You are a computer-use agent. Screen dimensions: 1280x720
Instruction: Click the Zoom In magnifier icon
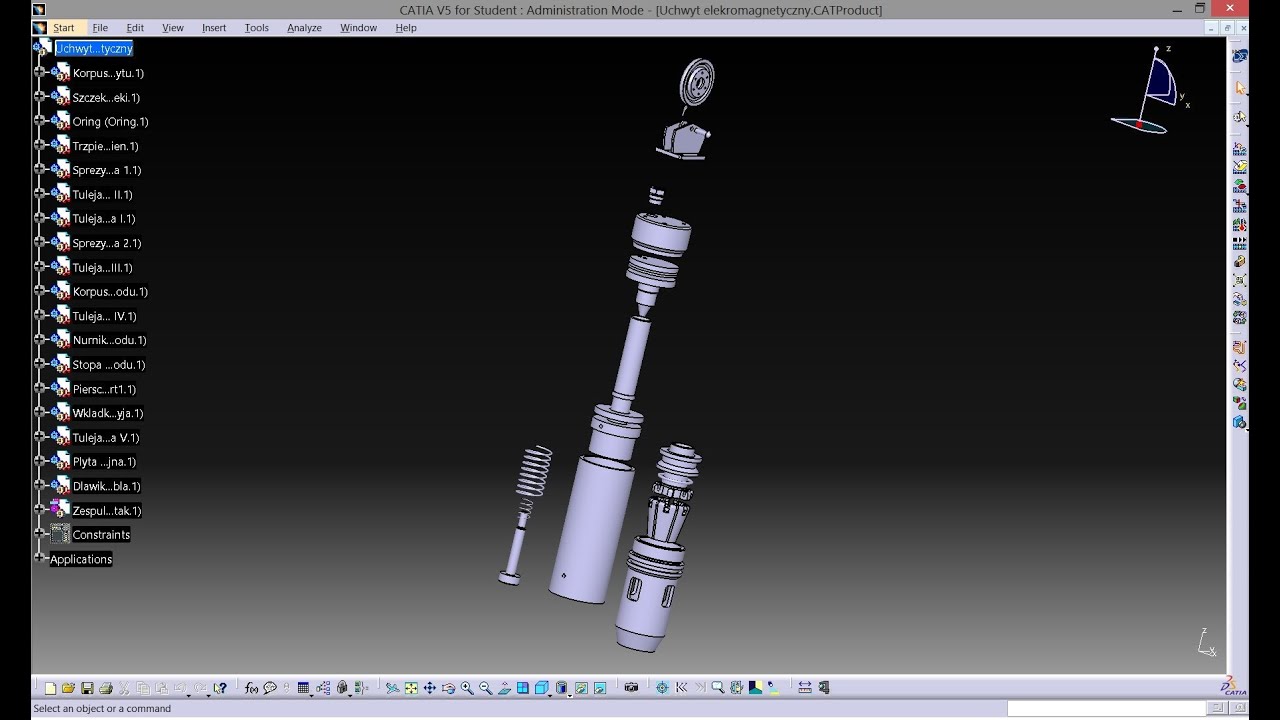pos(467,688)
